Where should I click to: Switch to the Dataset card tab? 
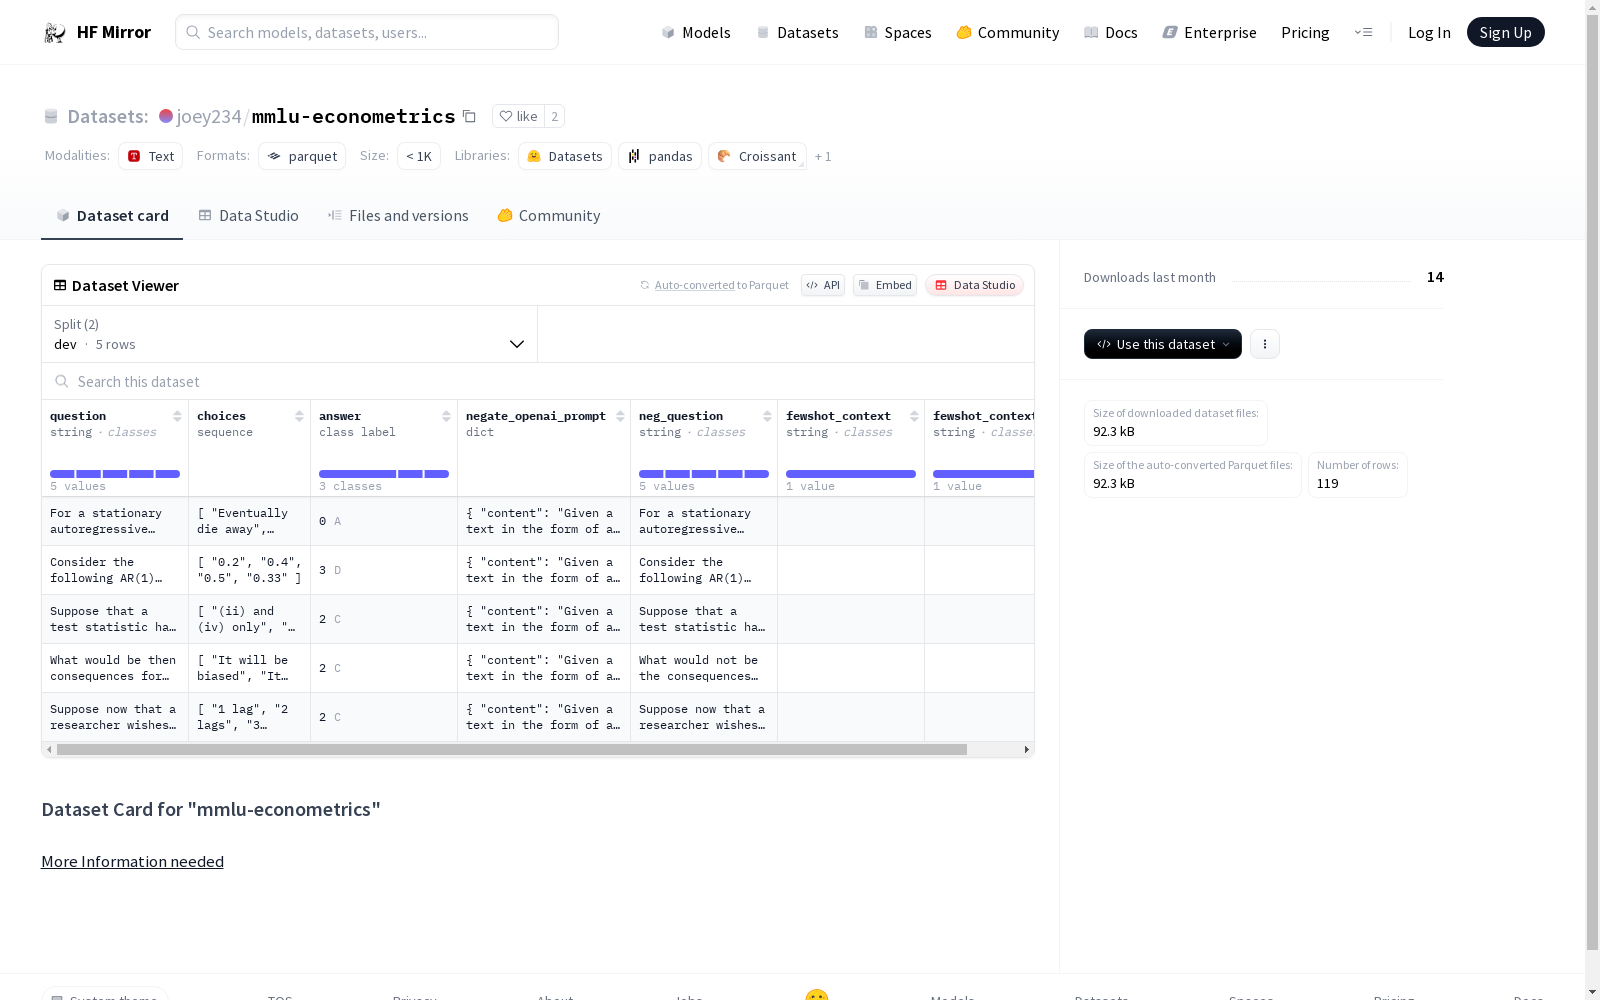112,216
